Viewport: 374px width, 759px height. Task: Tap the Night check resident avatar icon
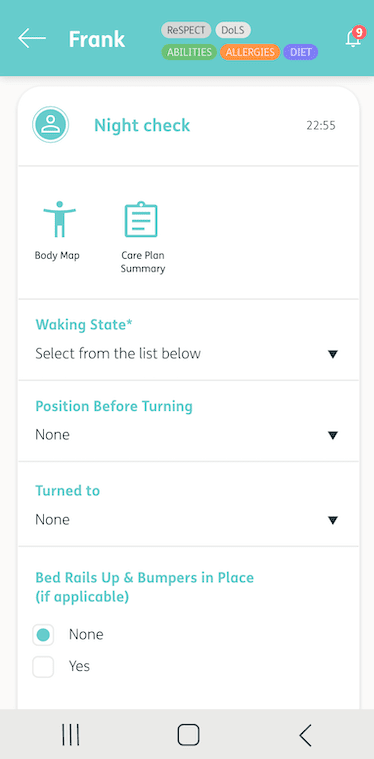point(50,124)
